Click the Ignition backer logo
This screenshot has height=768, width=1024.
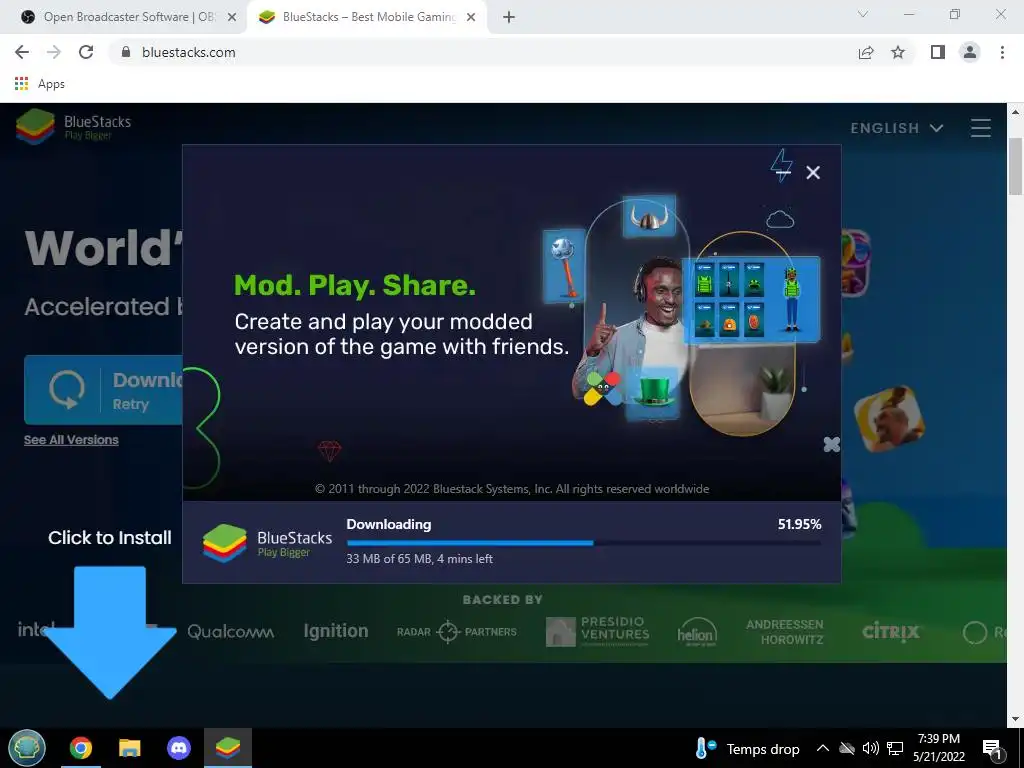[x=336, y=631]
